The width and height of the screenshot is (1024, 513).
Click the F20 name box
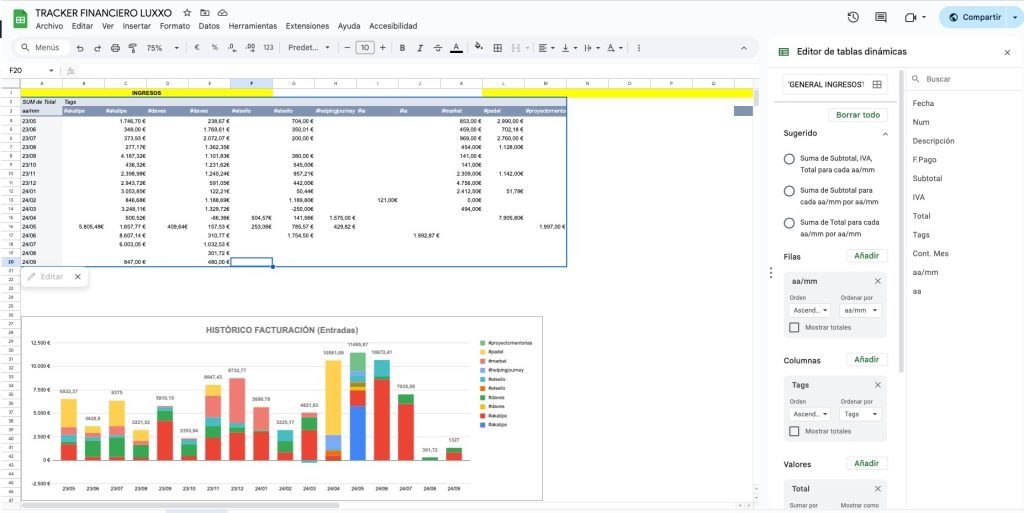32,70
